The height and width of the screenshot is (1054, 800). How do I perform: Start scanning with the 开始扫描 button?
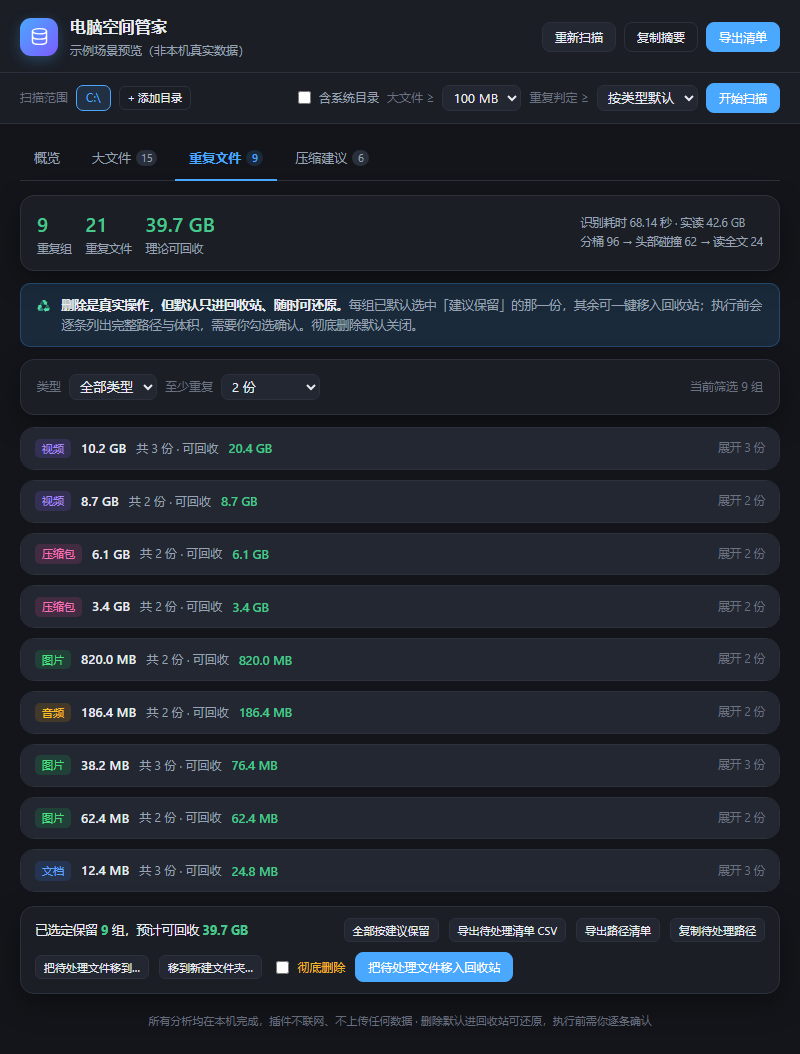(743, 98)
